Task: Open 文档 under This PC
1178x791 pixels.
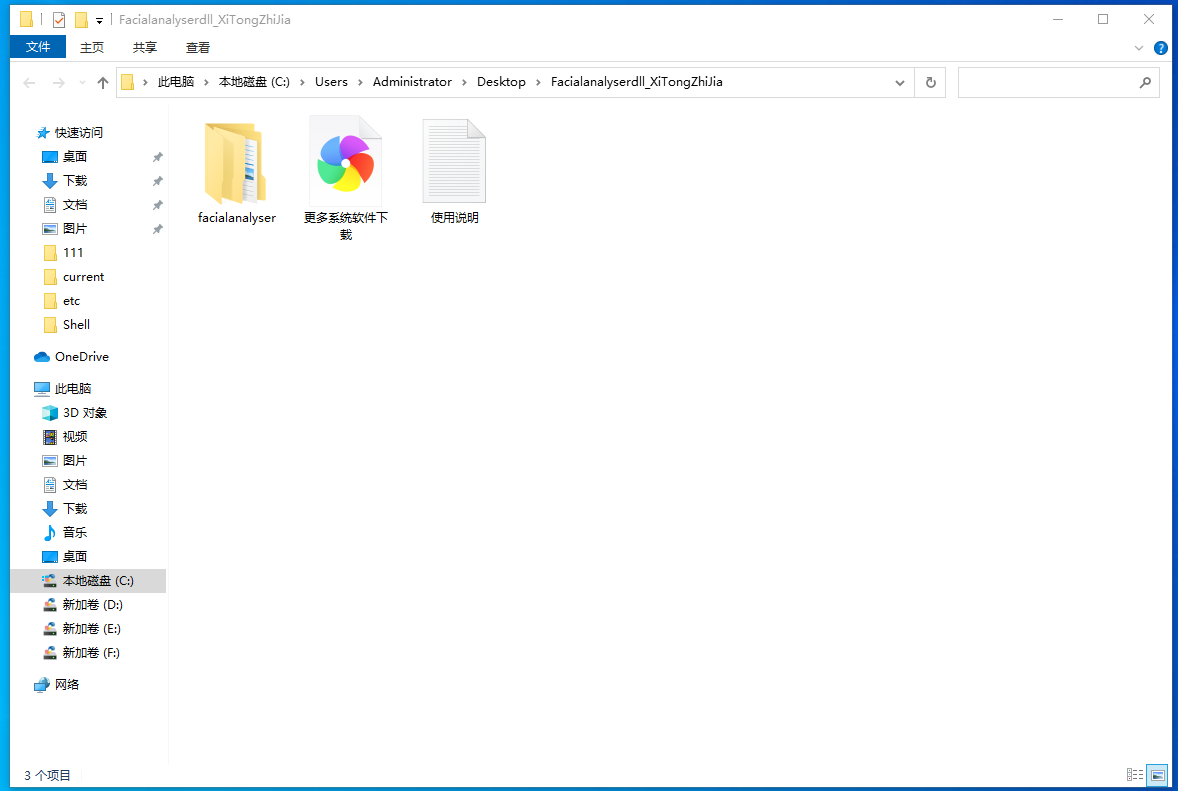Action: [x=74, y=485]
